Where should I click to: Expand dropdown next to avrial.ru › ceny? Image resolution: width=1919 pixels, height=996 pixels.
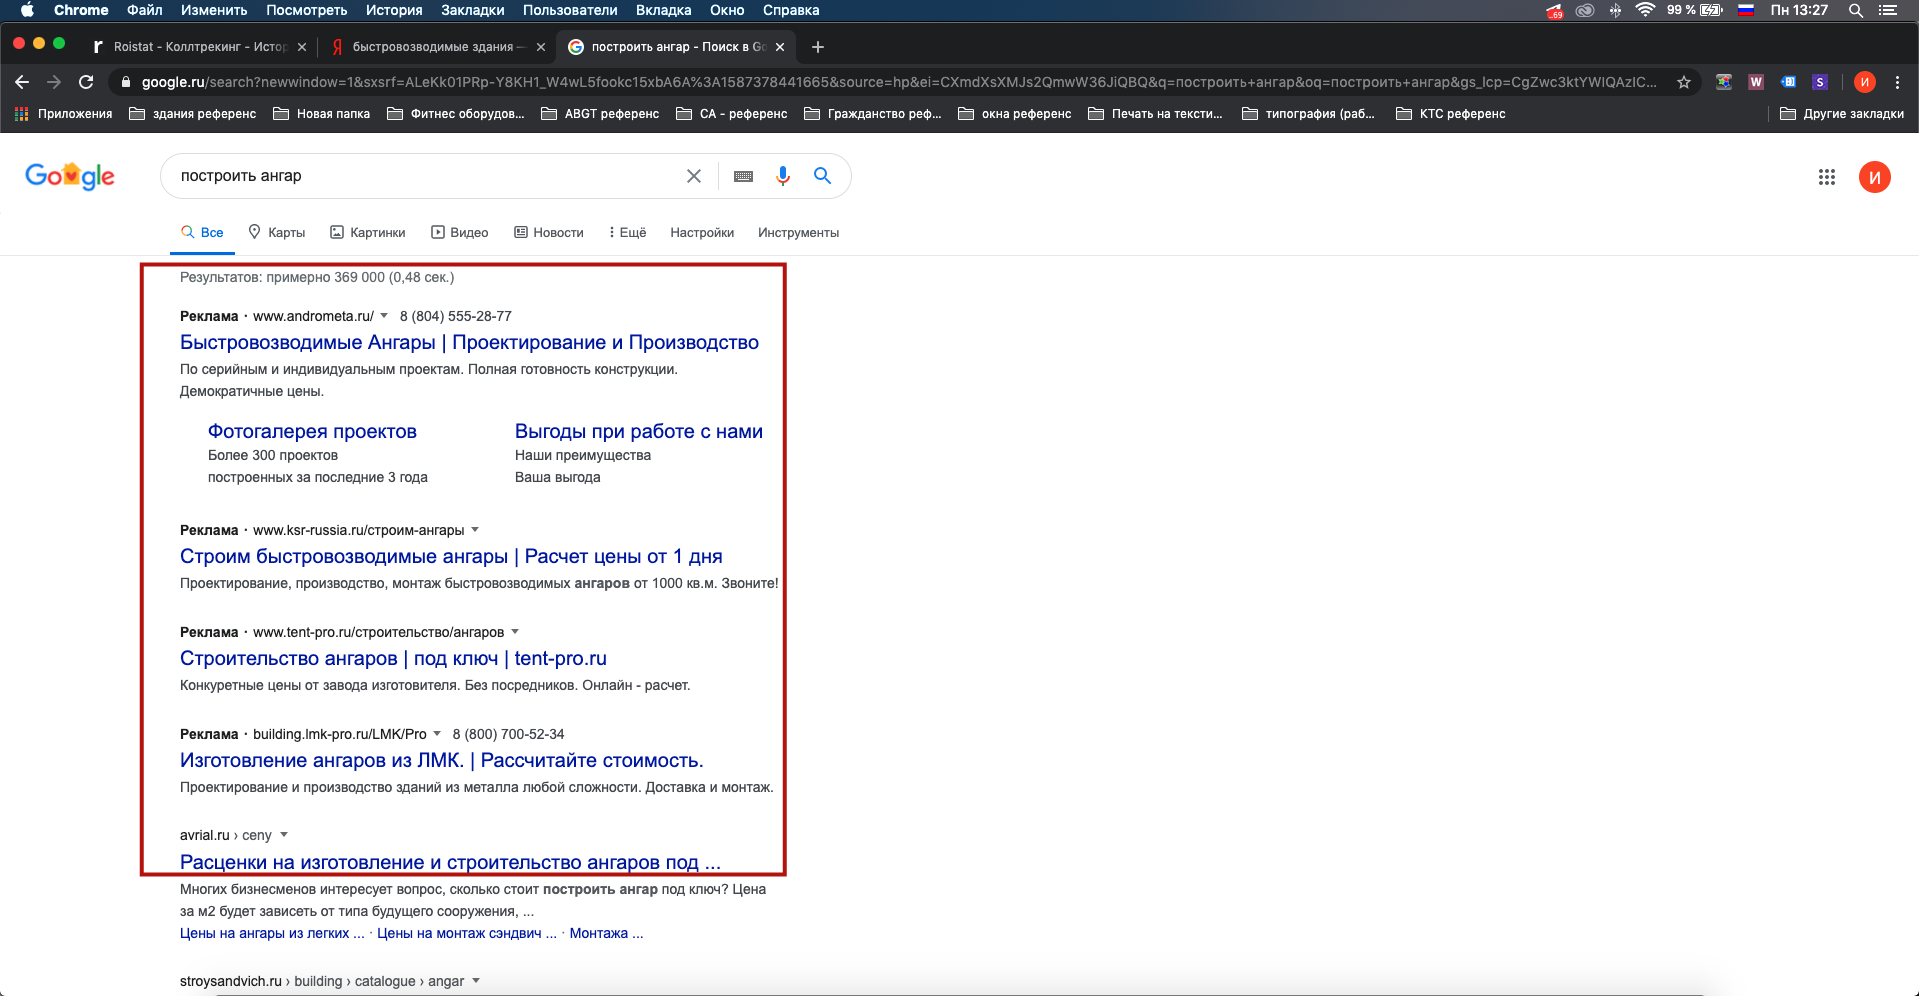point(284,835)
